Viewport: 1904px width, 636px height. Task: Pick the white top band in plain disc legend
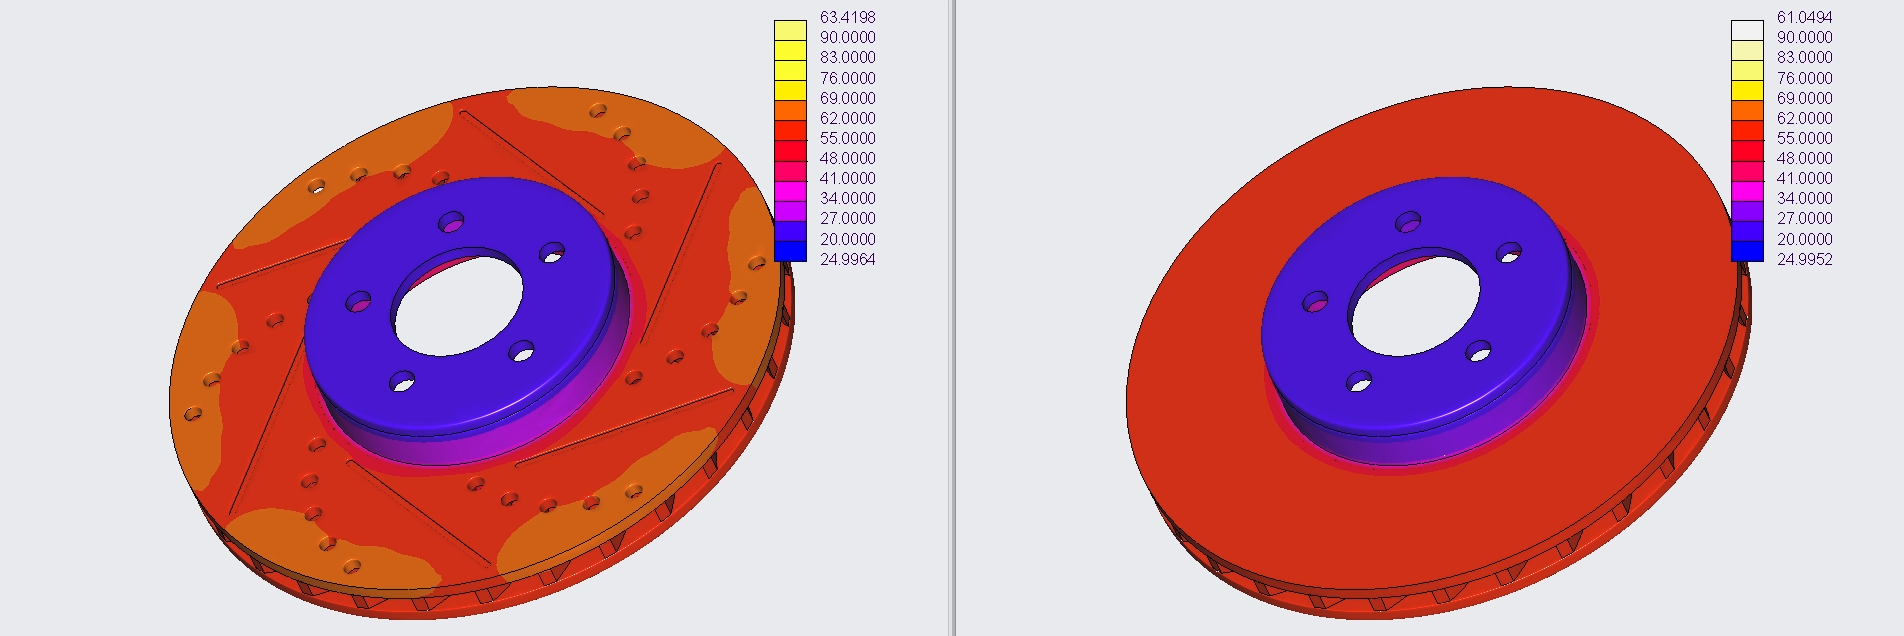[x=1747, y=30]
